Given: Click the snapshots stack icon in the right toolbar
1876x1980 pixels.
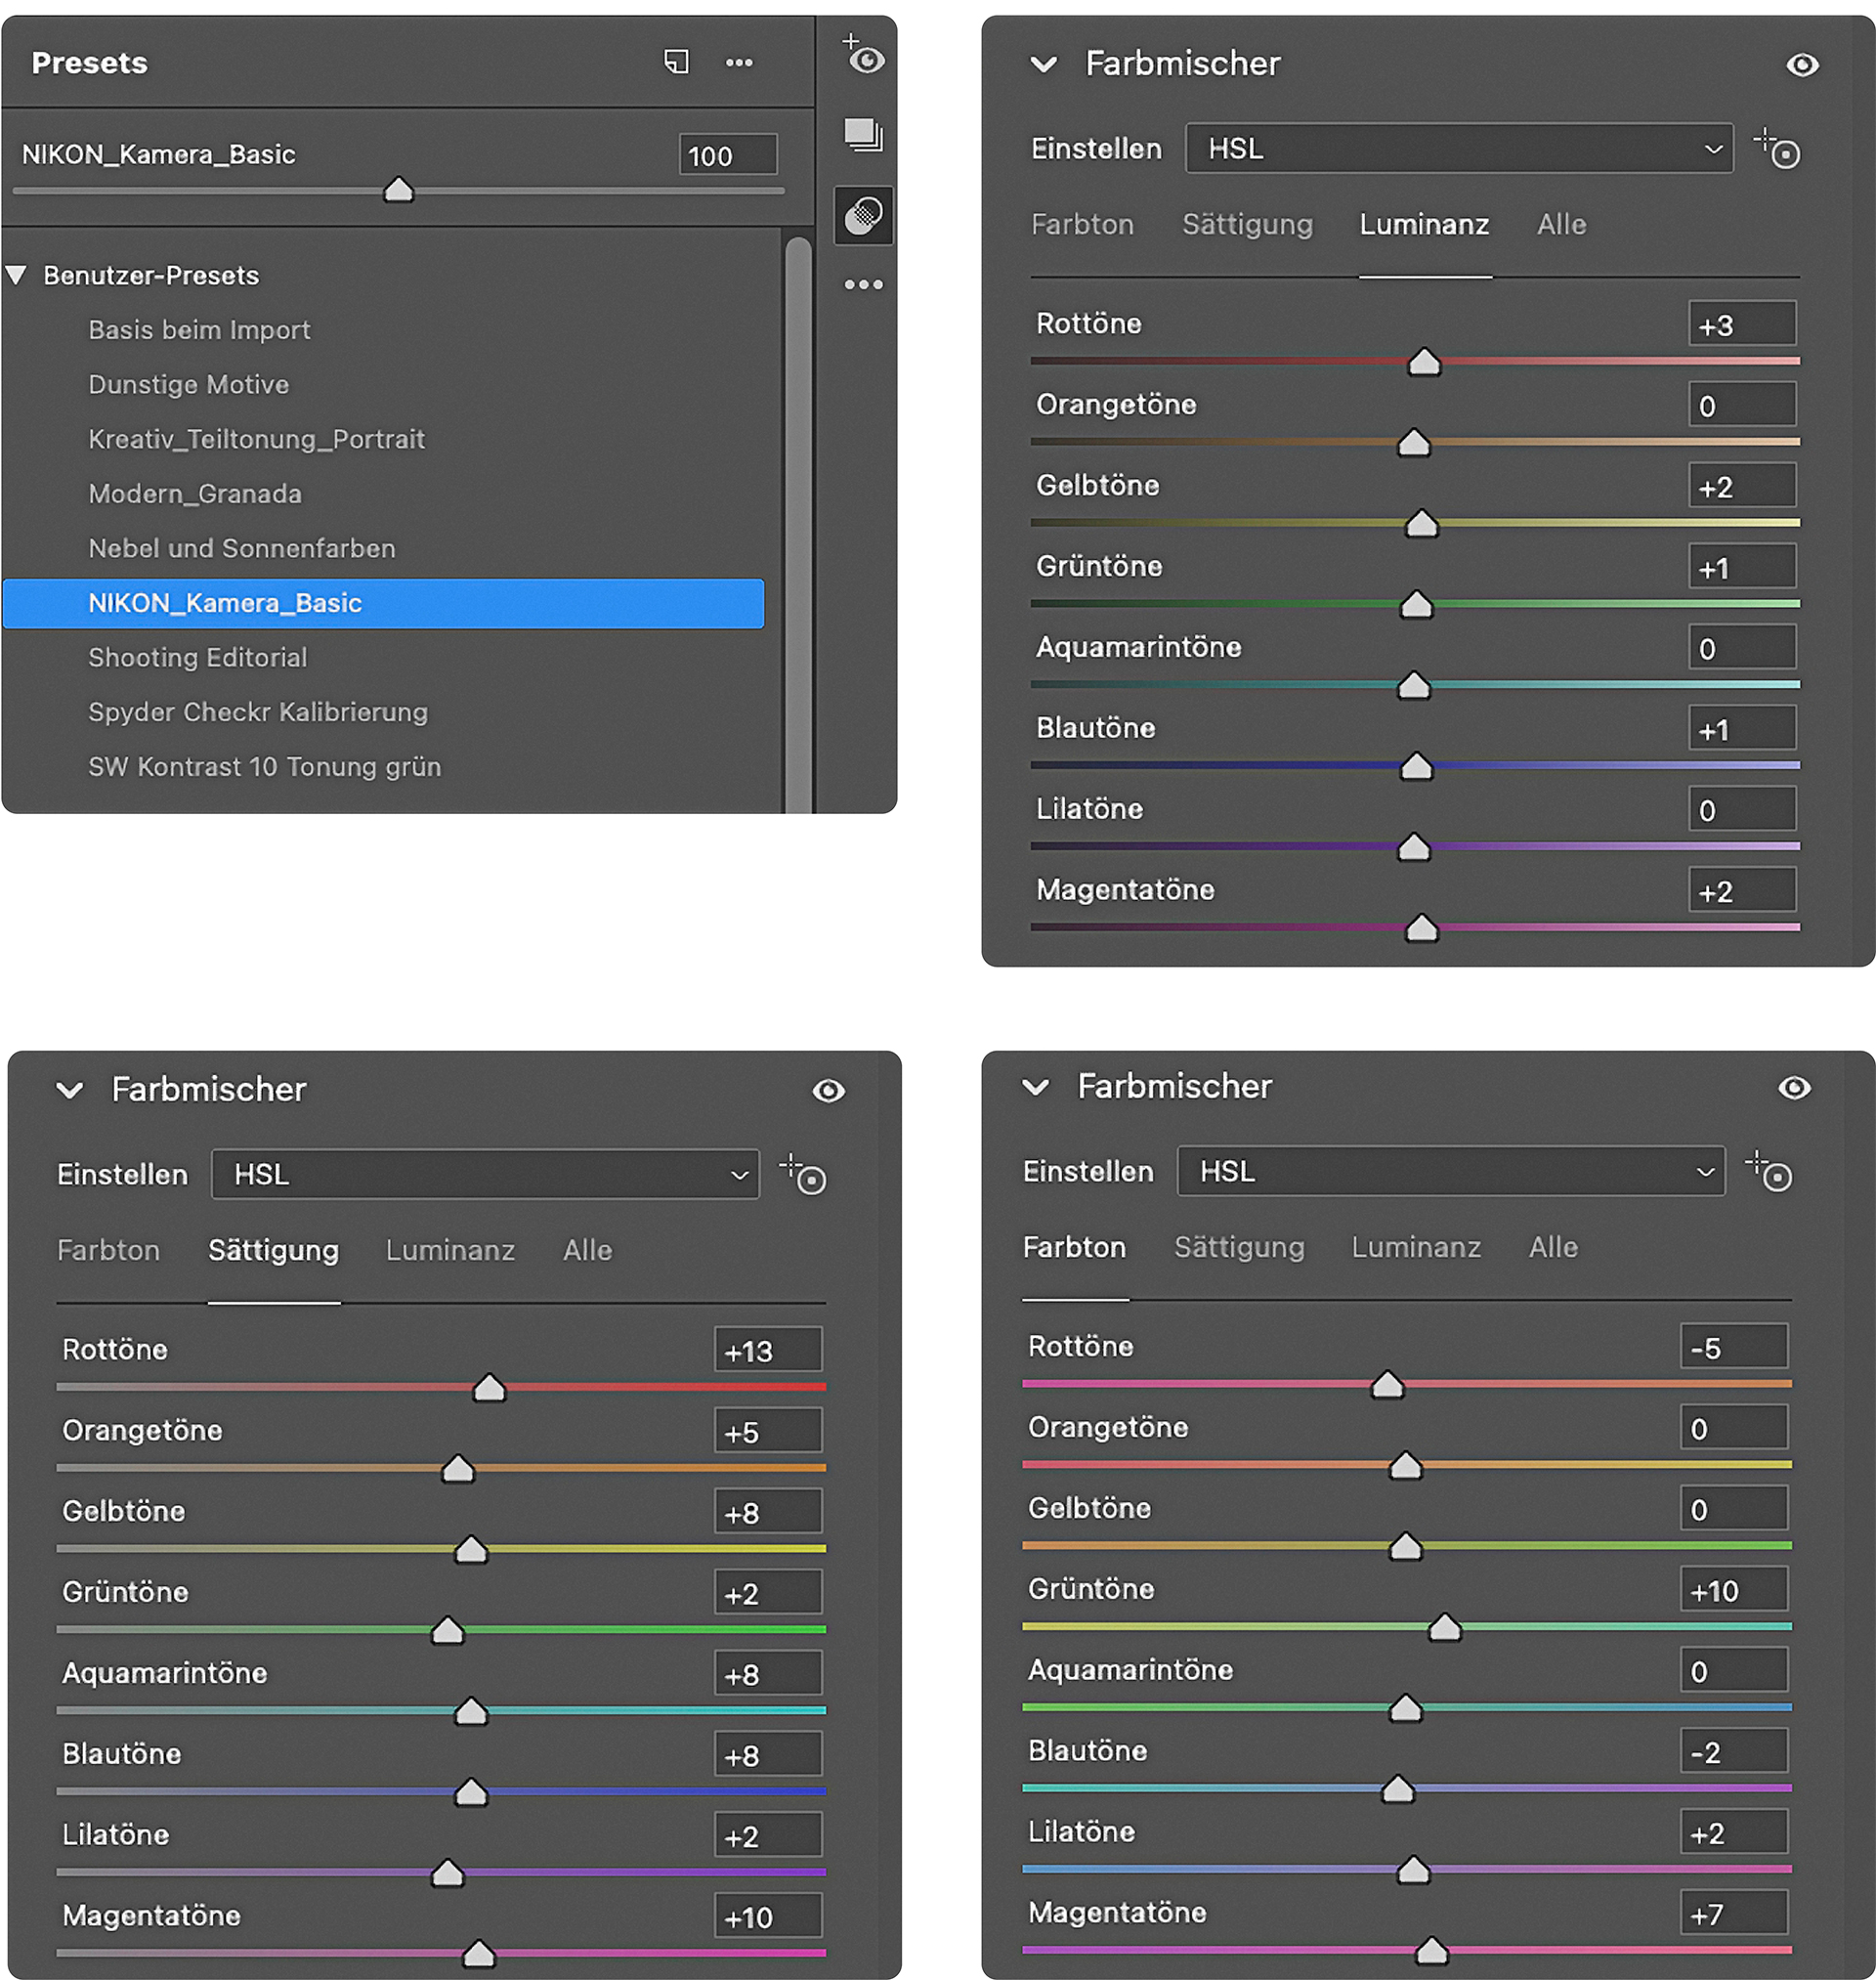Looking at the screenshot, I should coord(863,134).
